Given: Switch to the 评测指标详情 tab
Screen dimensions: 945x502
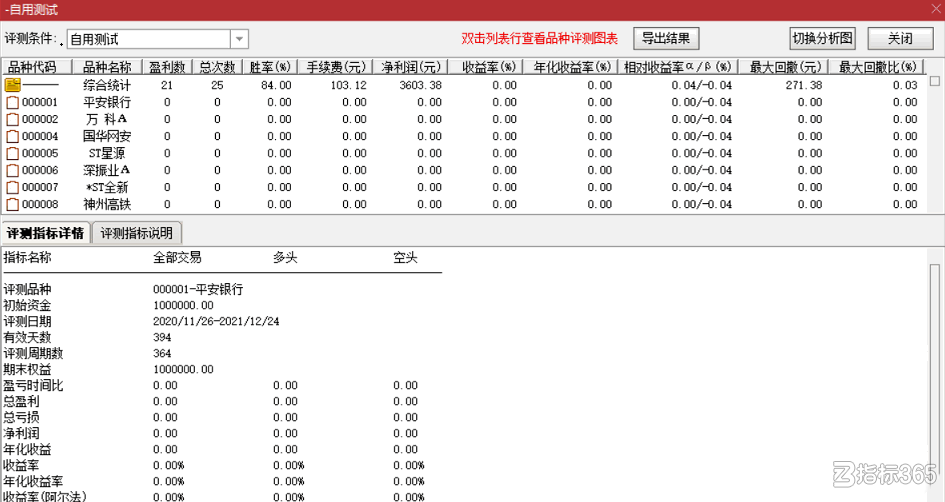Looking at the screenshot, I should (x=46, y=233).
